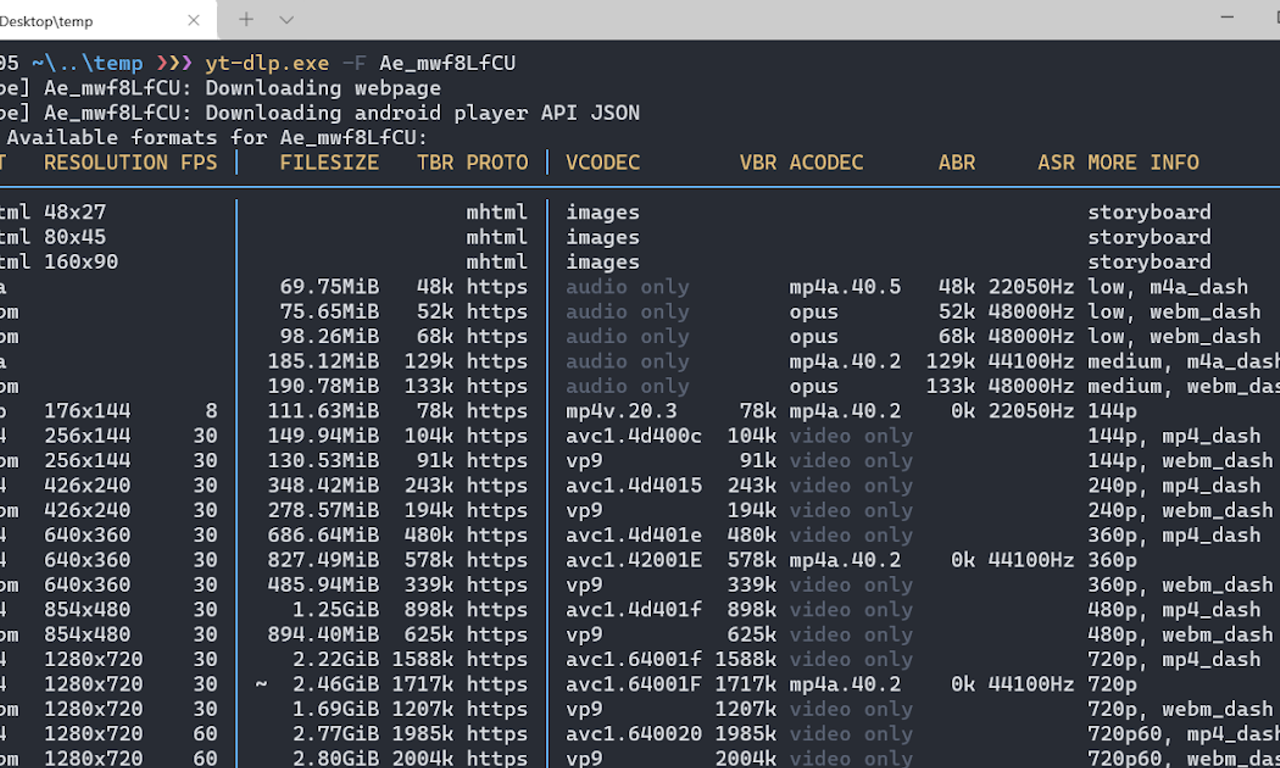Click the 48x27 resolution entry
1280x768 pixels.
(75, 212)
